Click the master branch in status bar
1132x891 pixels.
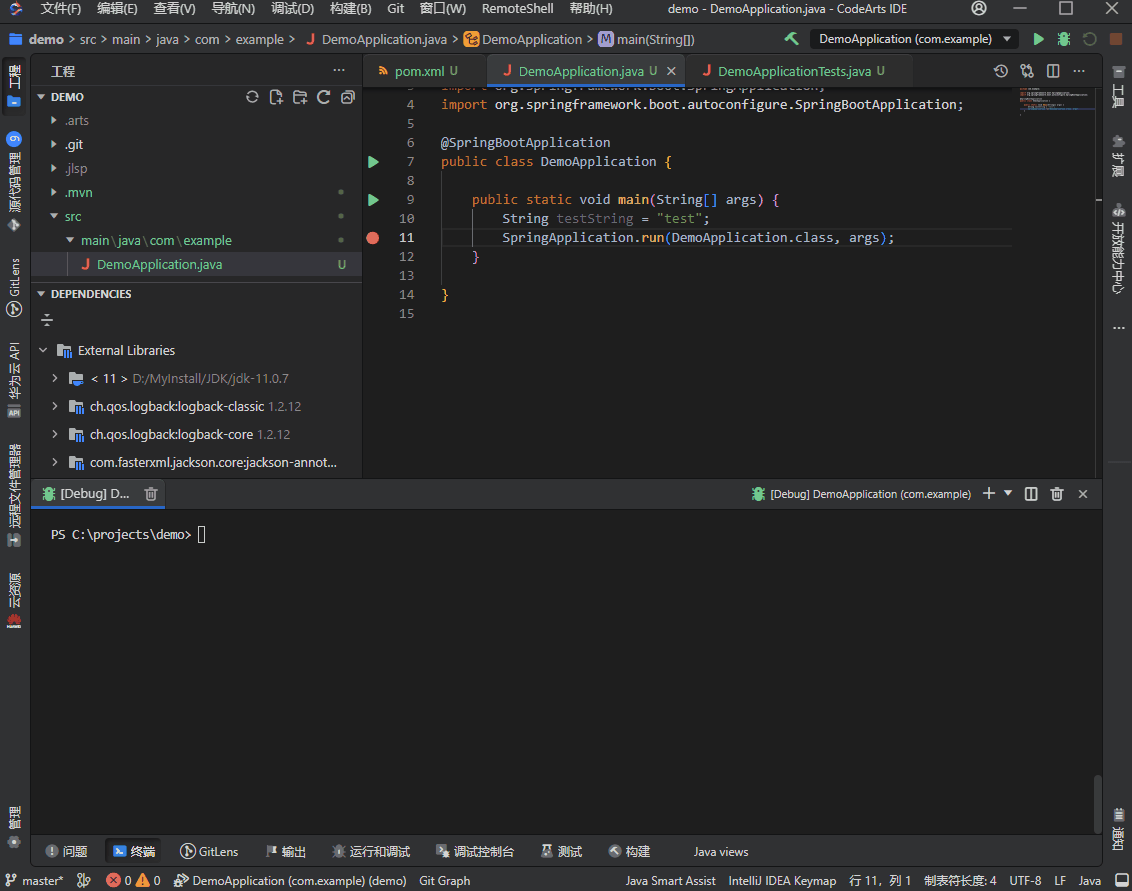tap(36, 881)
